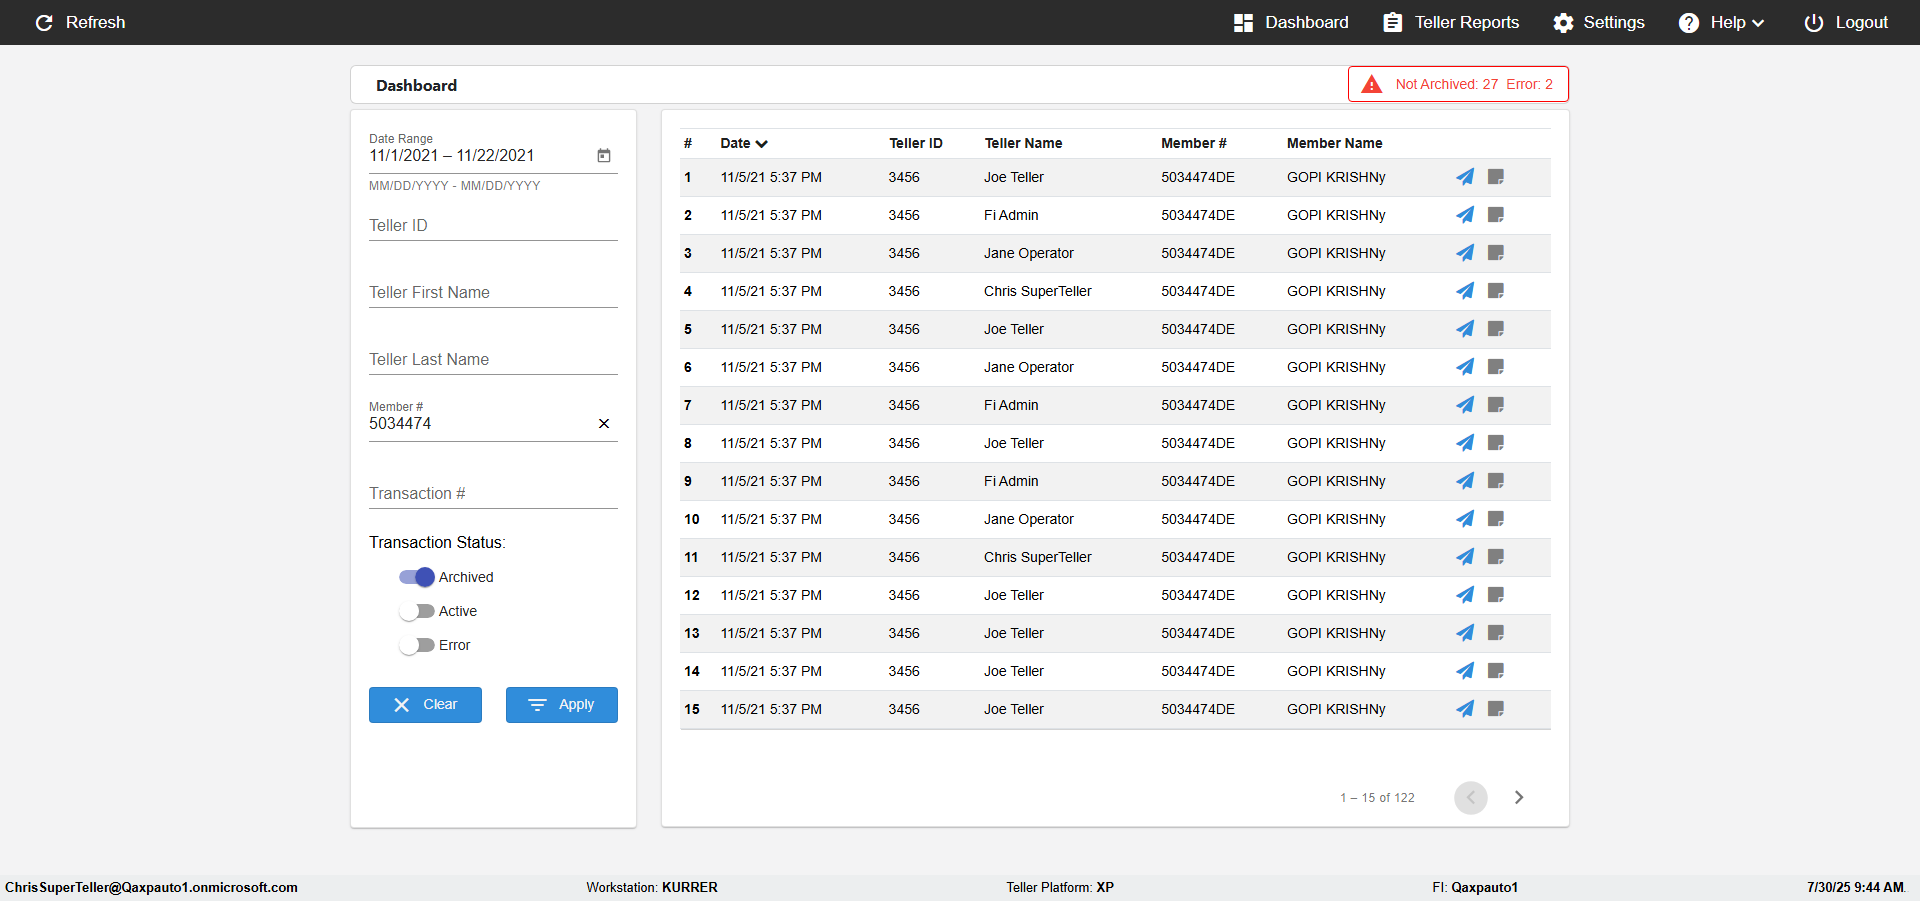Sort by the Date column header
This screenshot has width=1920, height=901.
744,143
